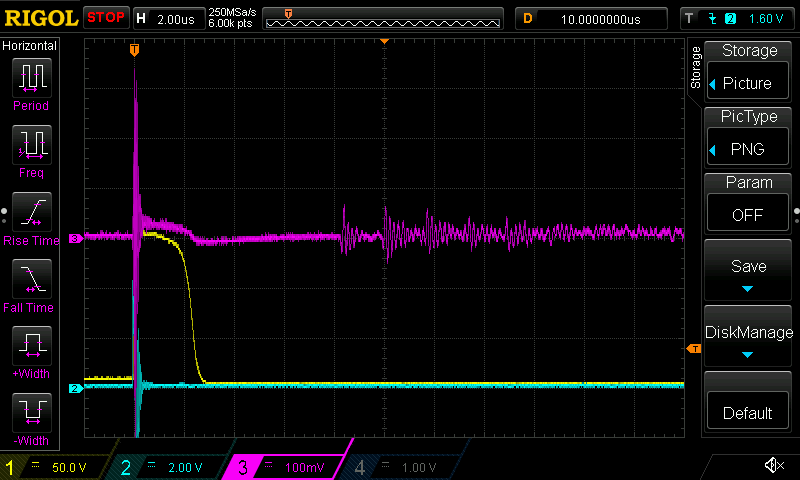Click the trigger level T marker at right edge
This screenshot has height=480, width=800.
(x=694, y=348)
